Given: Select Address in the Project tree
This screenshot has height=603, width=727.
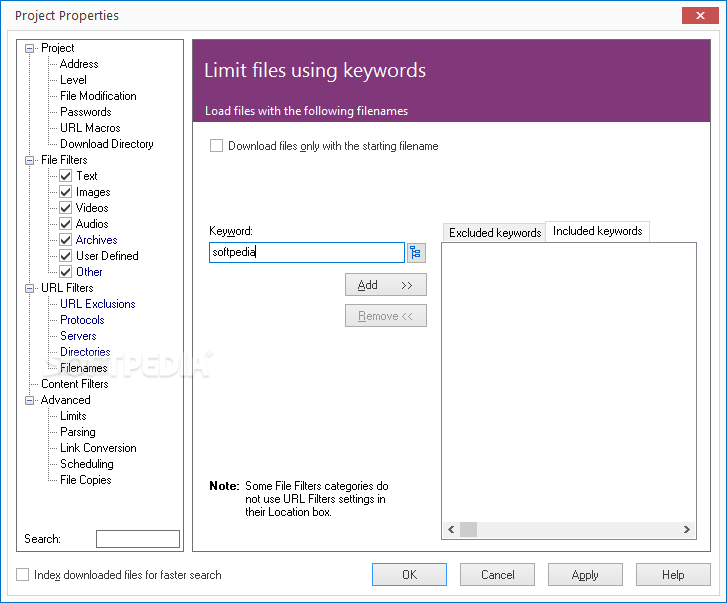Looking at the screenshot, I should click(x=79, y=64).
